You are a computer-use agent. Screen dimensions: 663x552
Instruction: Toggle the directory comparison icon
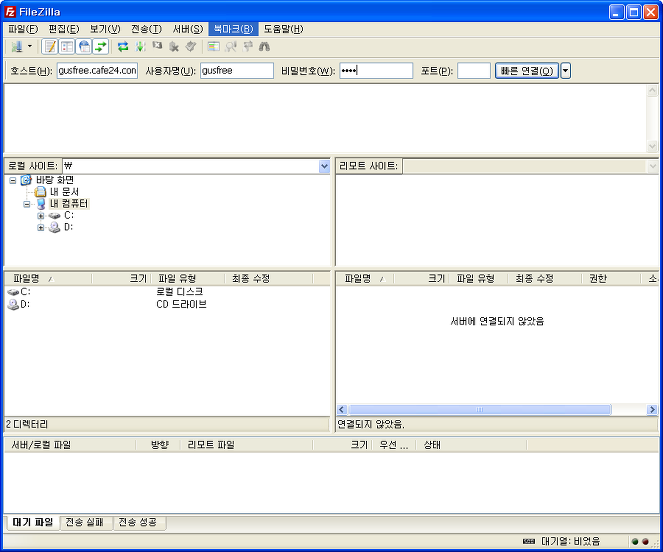pos(231,47)
